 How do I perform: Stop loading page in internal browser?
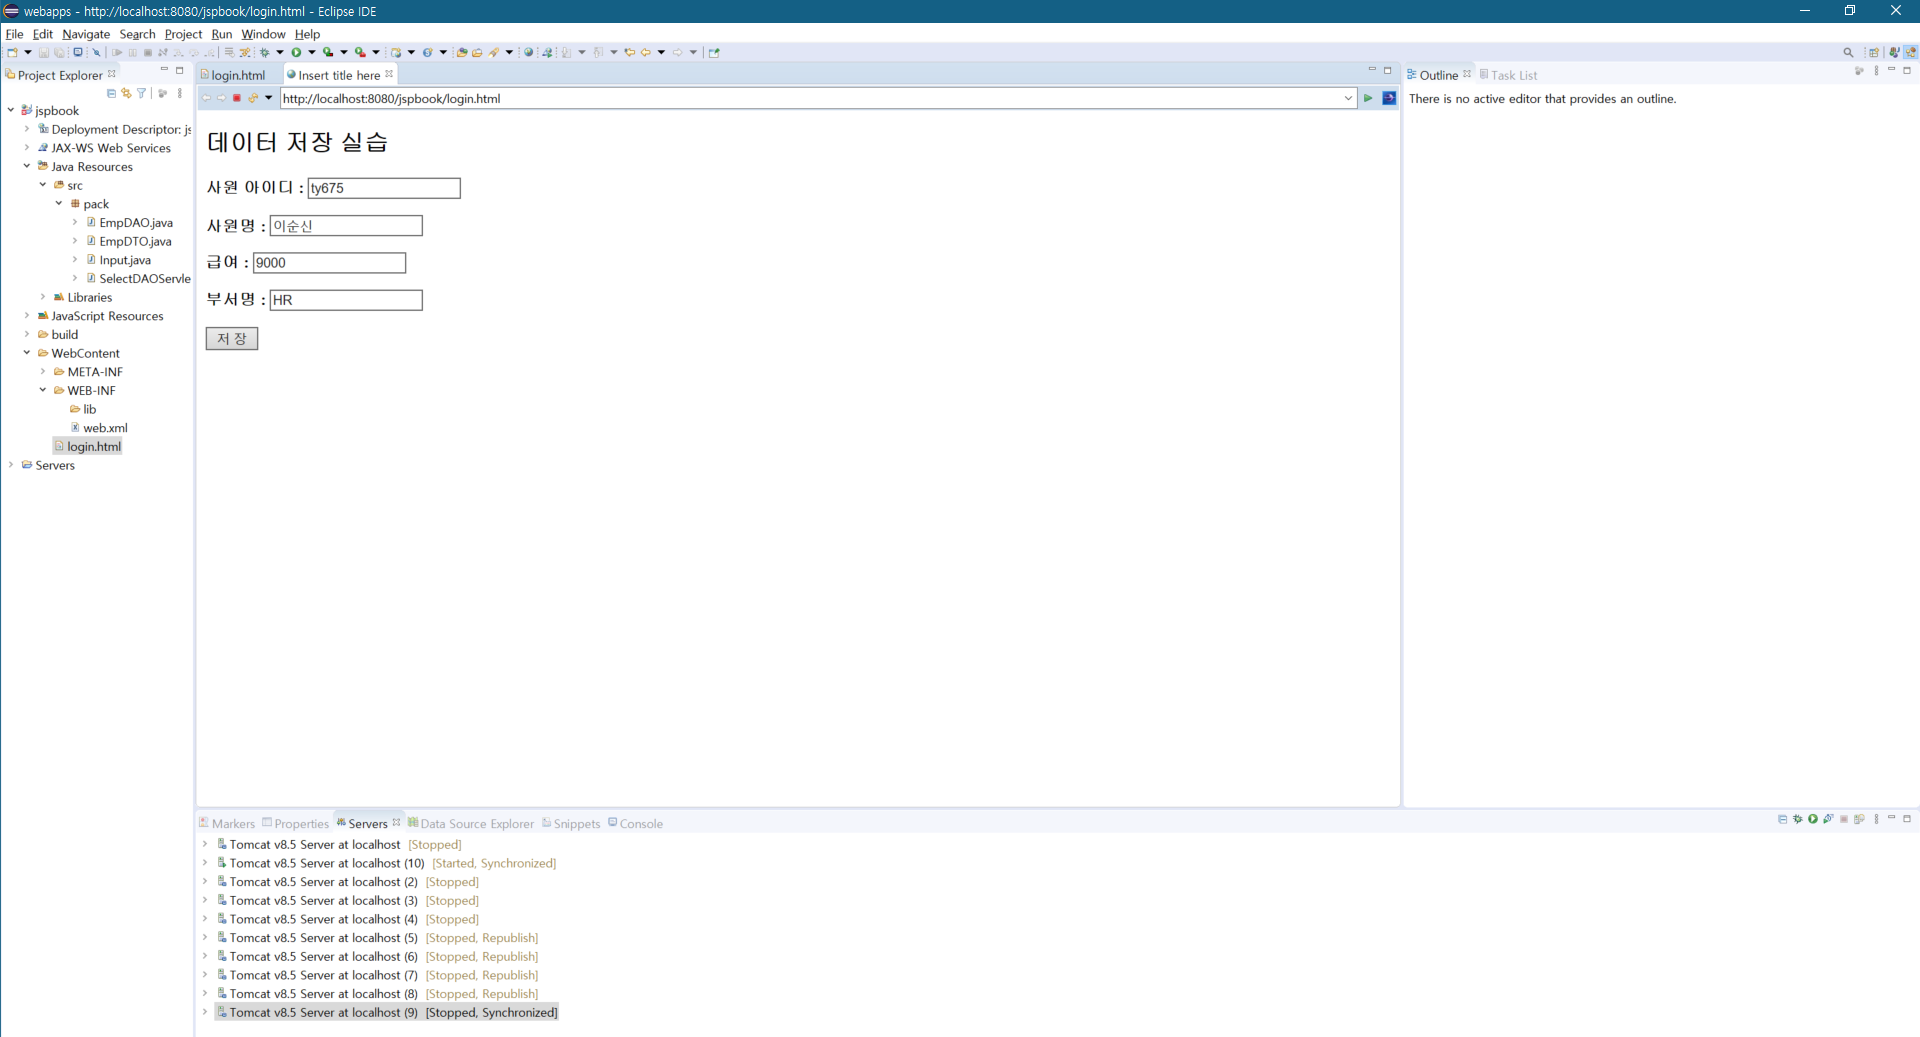(x=237, y=98)
